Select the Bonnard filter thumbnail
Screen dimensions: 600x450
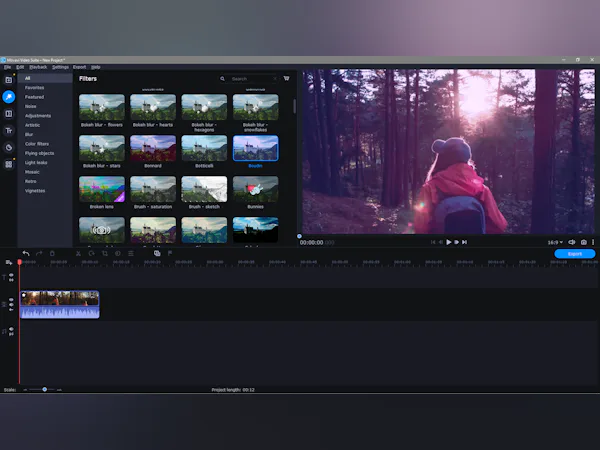(x=153, y=148)
